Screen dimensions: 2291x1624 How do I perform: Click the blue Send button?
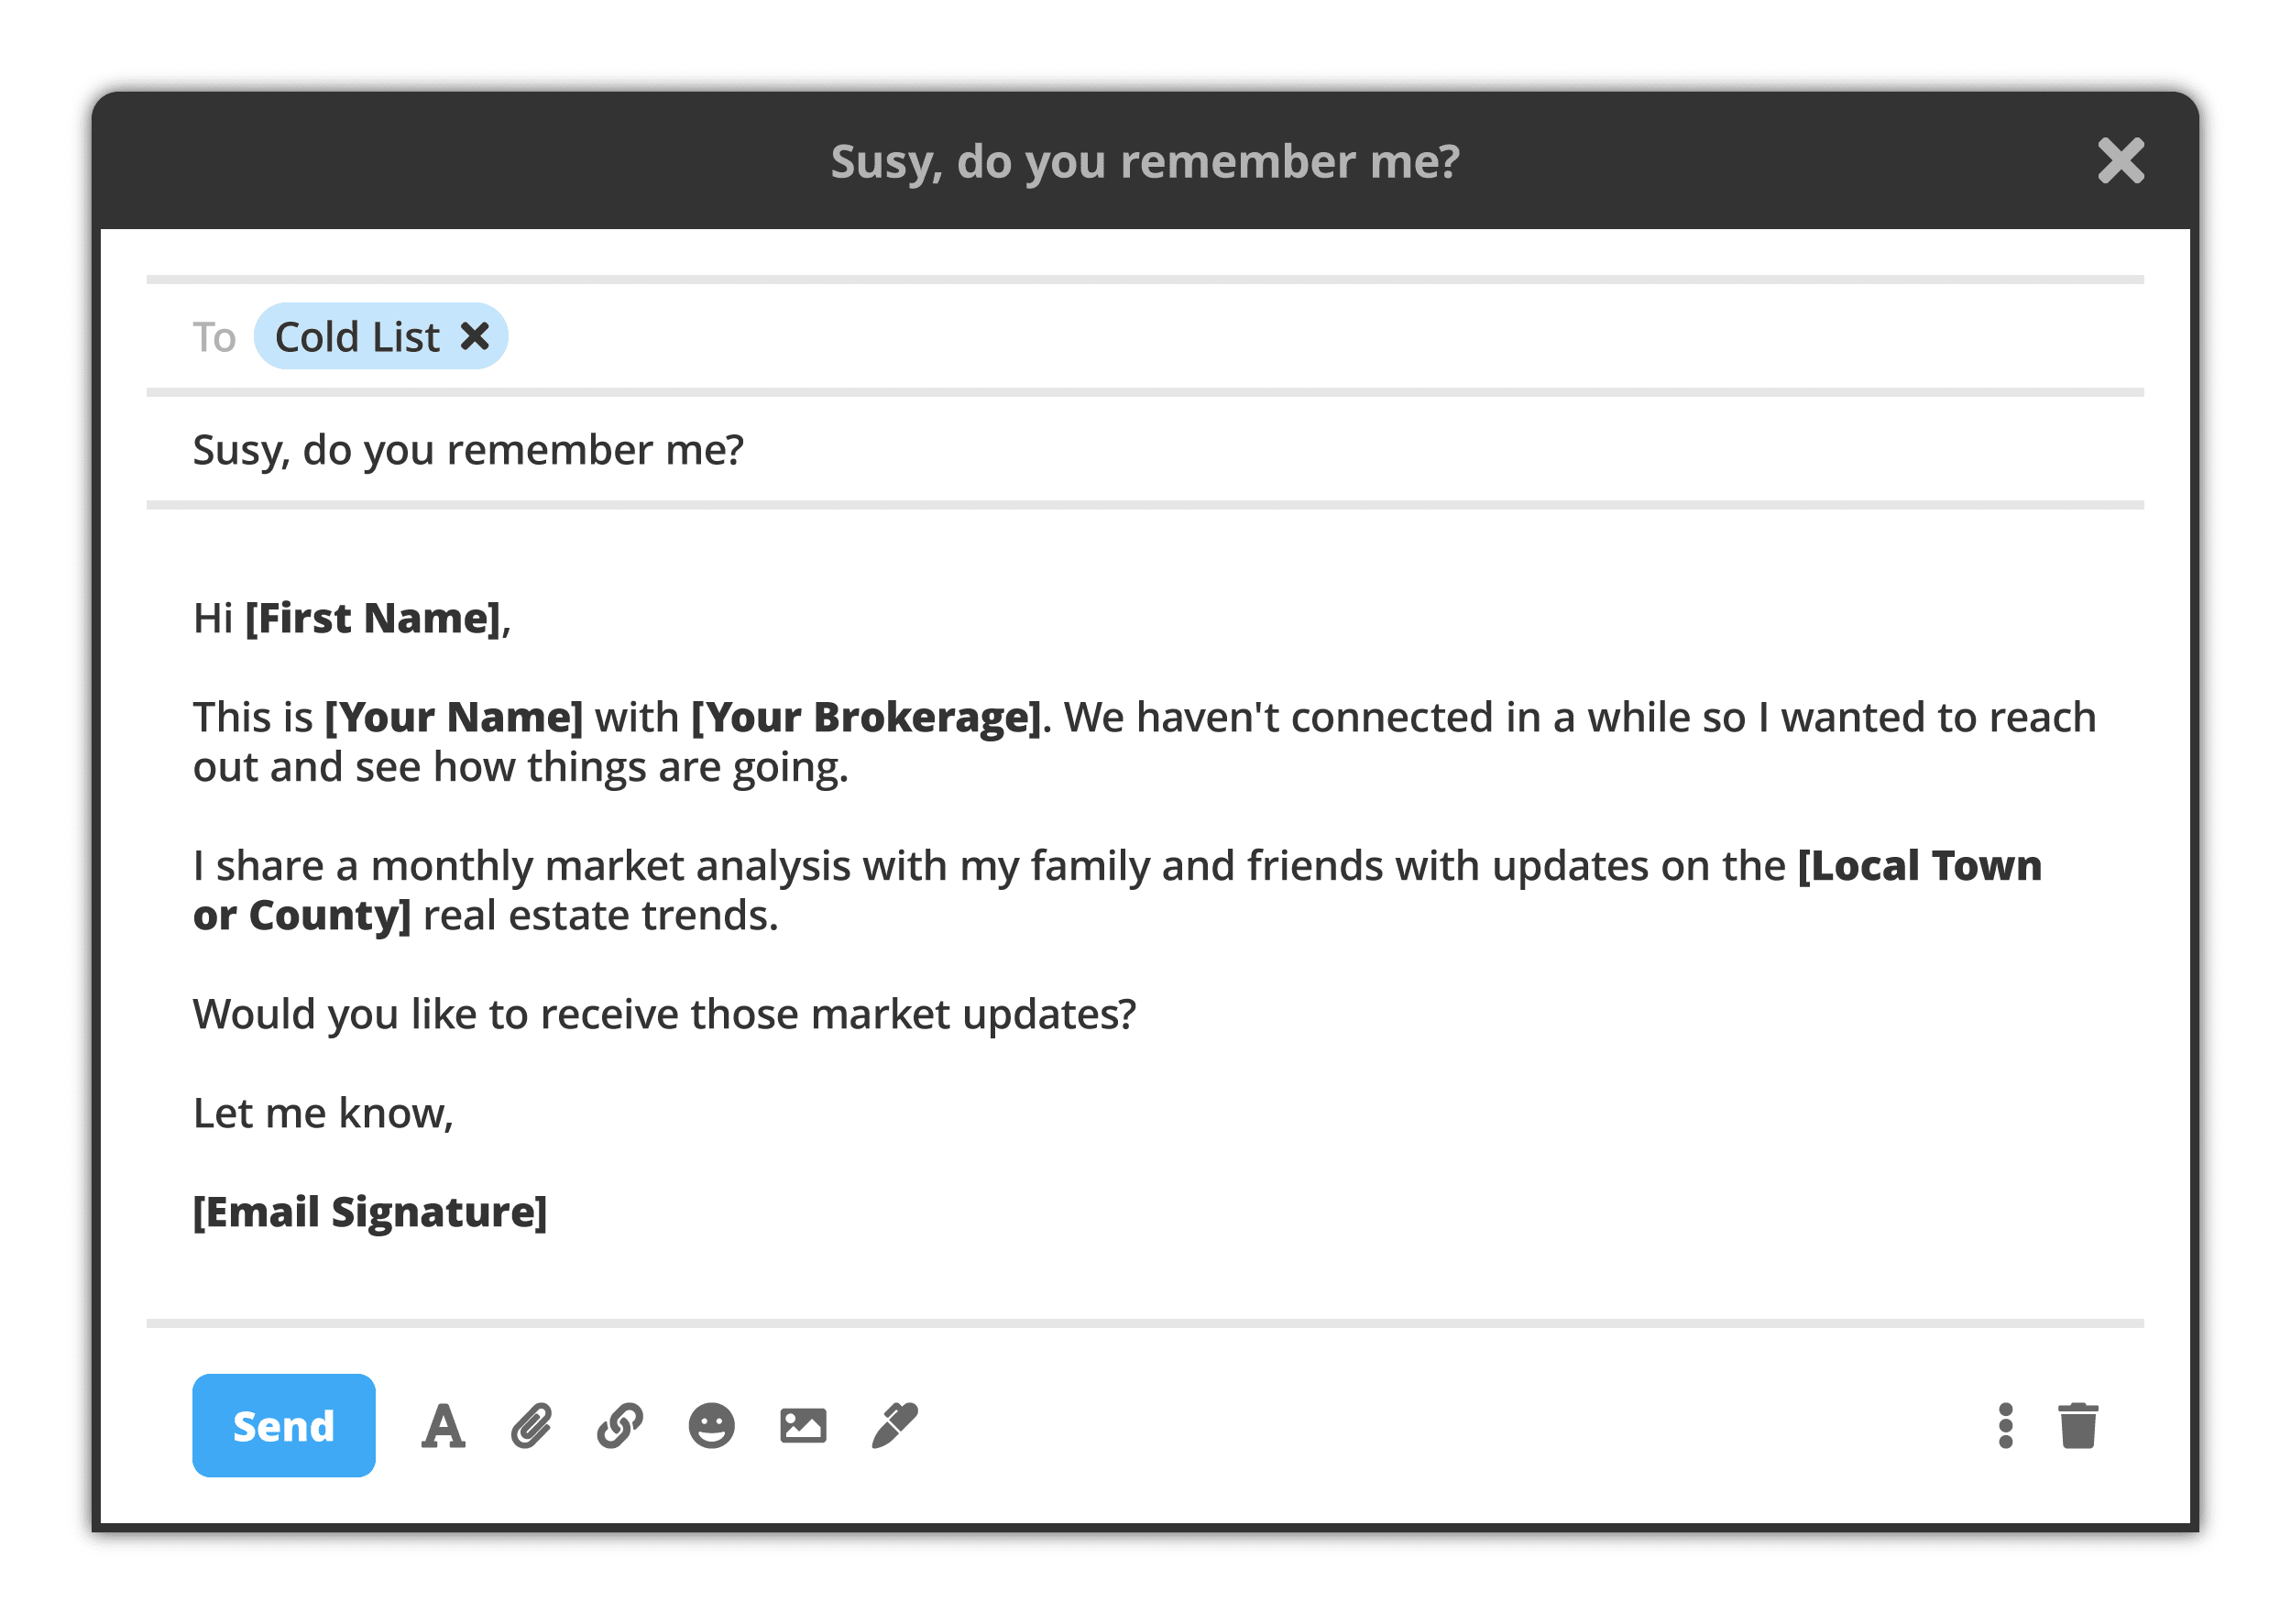click(284, 1425)
